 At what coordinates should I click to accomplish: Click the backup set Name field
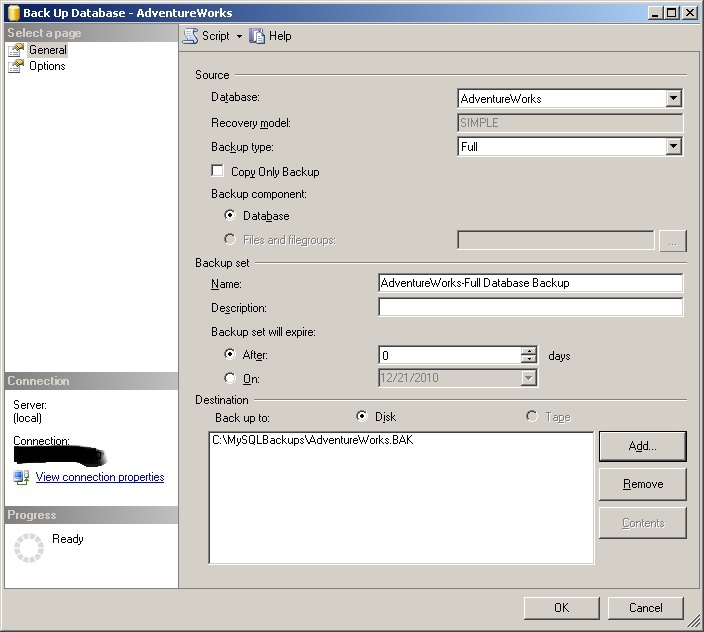pos(531,283)
